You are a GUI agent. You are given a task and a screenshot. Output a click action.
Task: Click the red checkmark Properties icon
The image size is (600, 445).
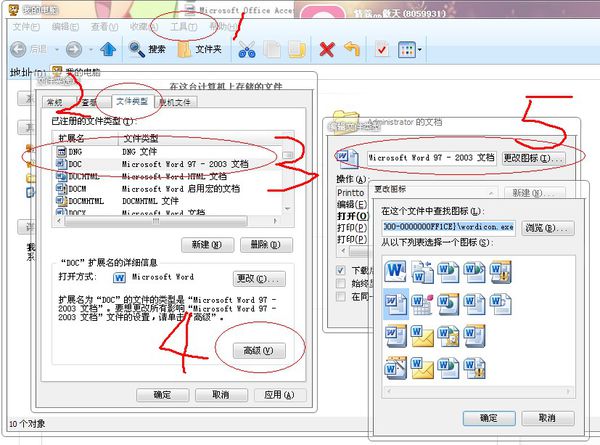point(382,49)
